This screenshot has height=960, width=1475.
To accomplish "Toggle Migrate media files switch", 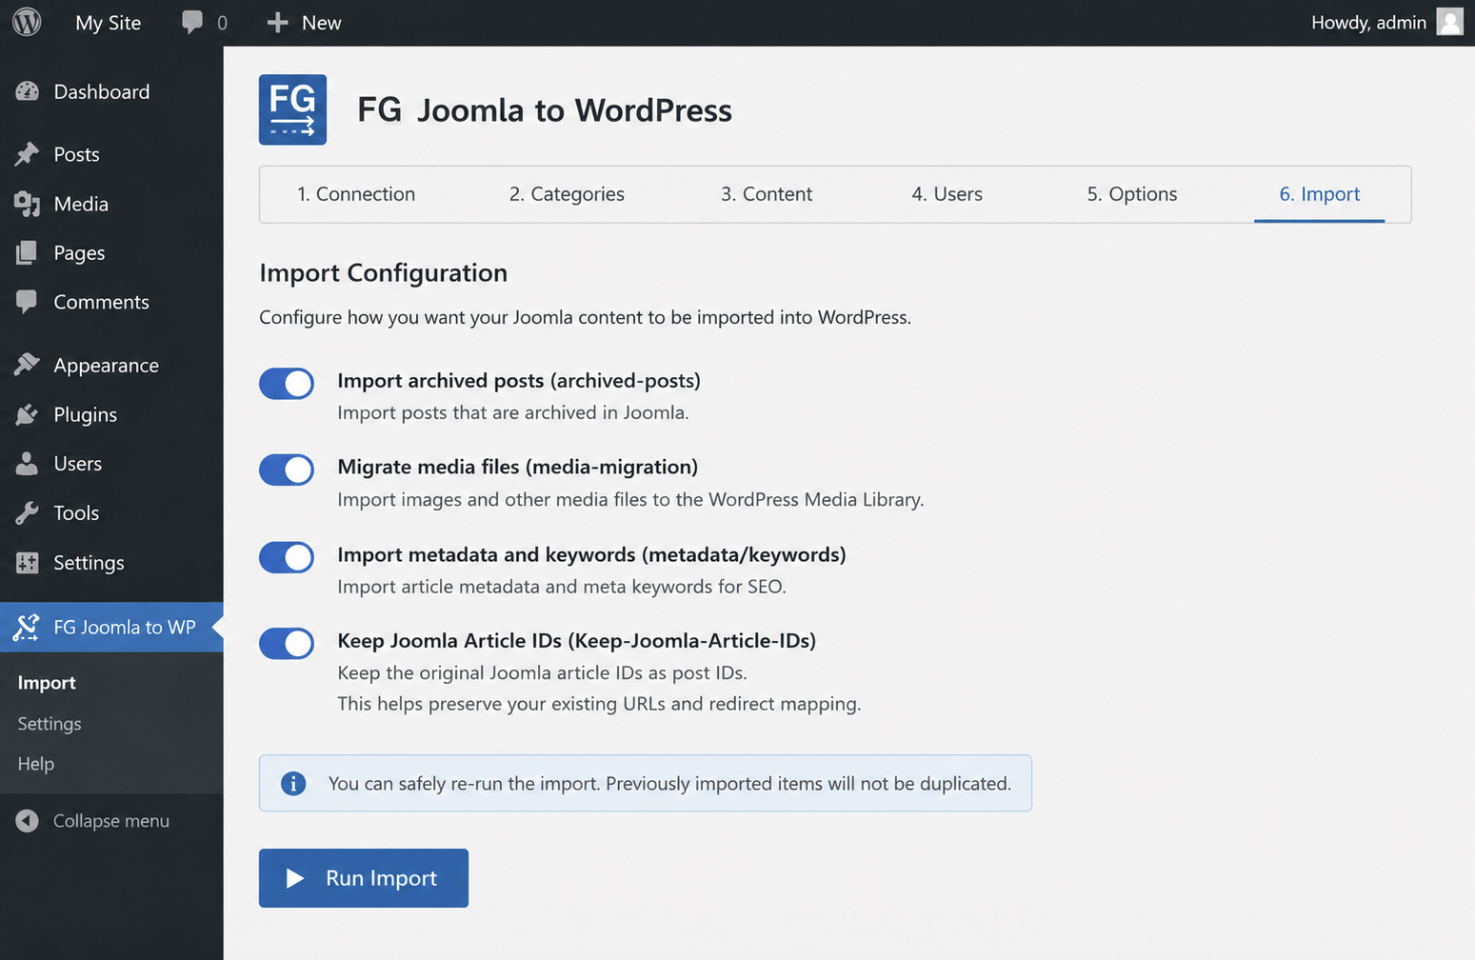I will pos(287,469).
